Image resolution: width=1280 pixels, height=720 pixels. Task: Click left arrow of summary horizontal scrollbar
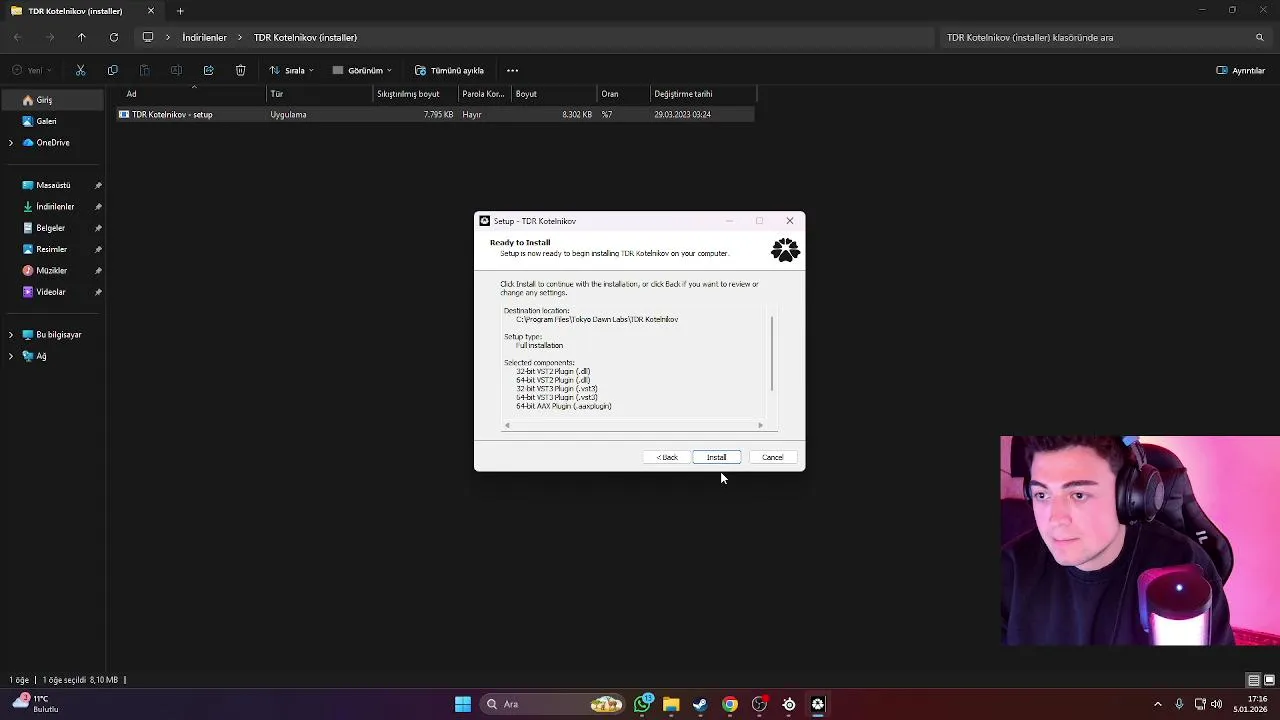[x=507, y=425]
